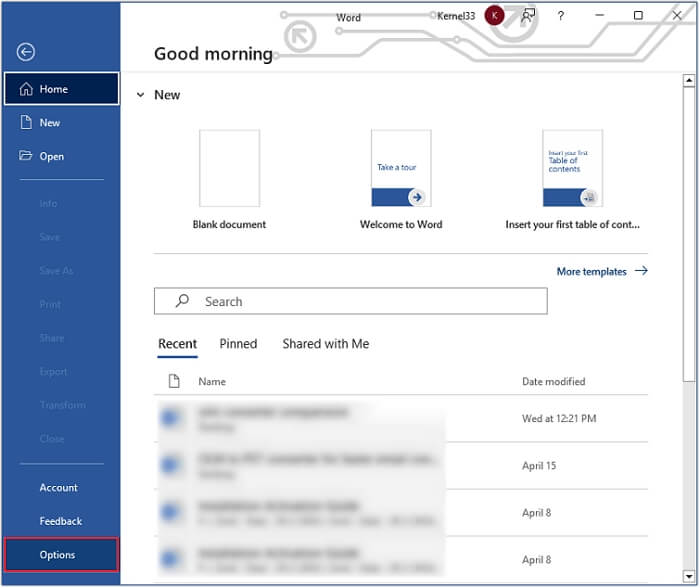Click the feedback person icon in title bar

coord(528,16)
